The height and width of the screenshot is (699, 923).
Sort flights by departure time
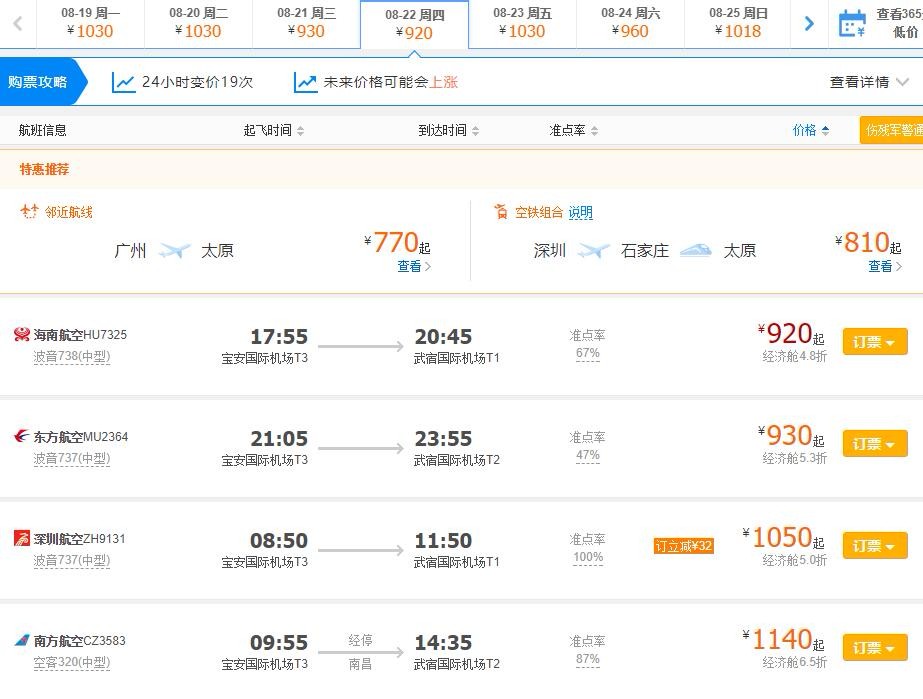point(274,130)
